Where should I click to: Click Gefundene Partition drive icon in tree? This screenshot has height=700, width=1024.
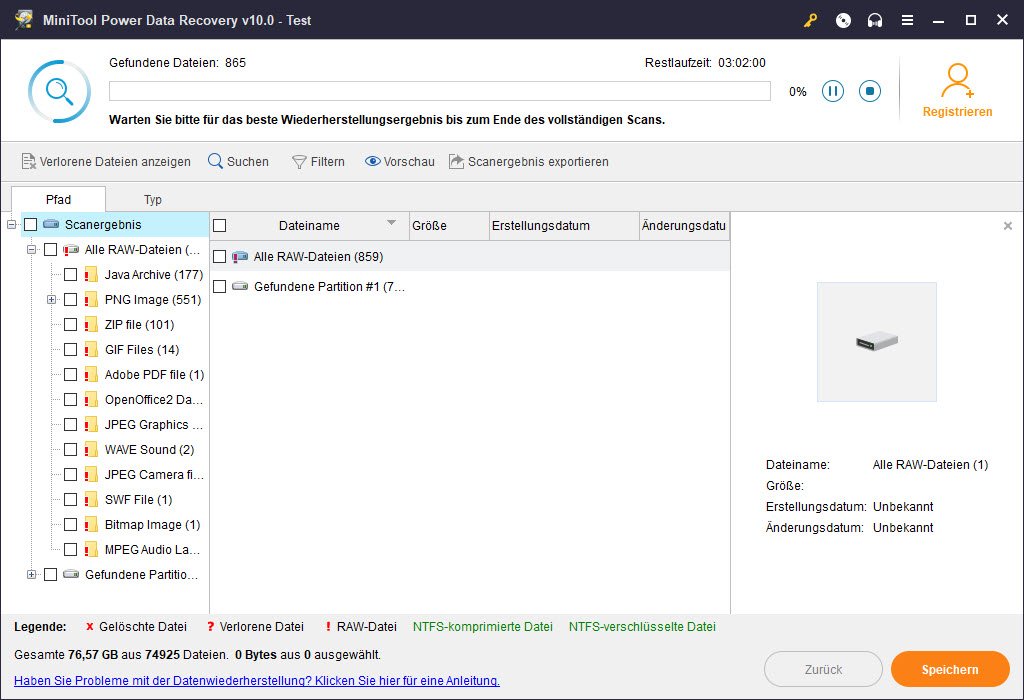tap(71, 574)
